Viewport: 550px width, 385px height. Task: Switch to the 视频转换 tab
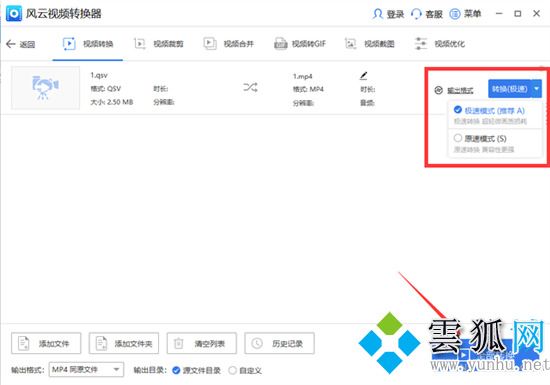(88, 44)
